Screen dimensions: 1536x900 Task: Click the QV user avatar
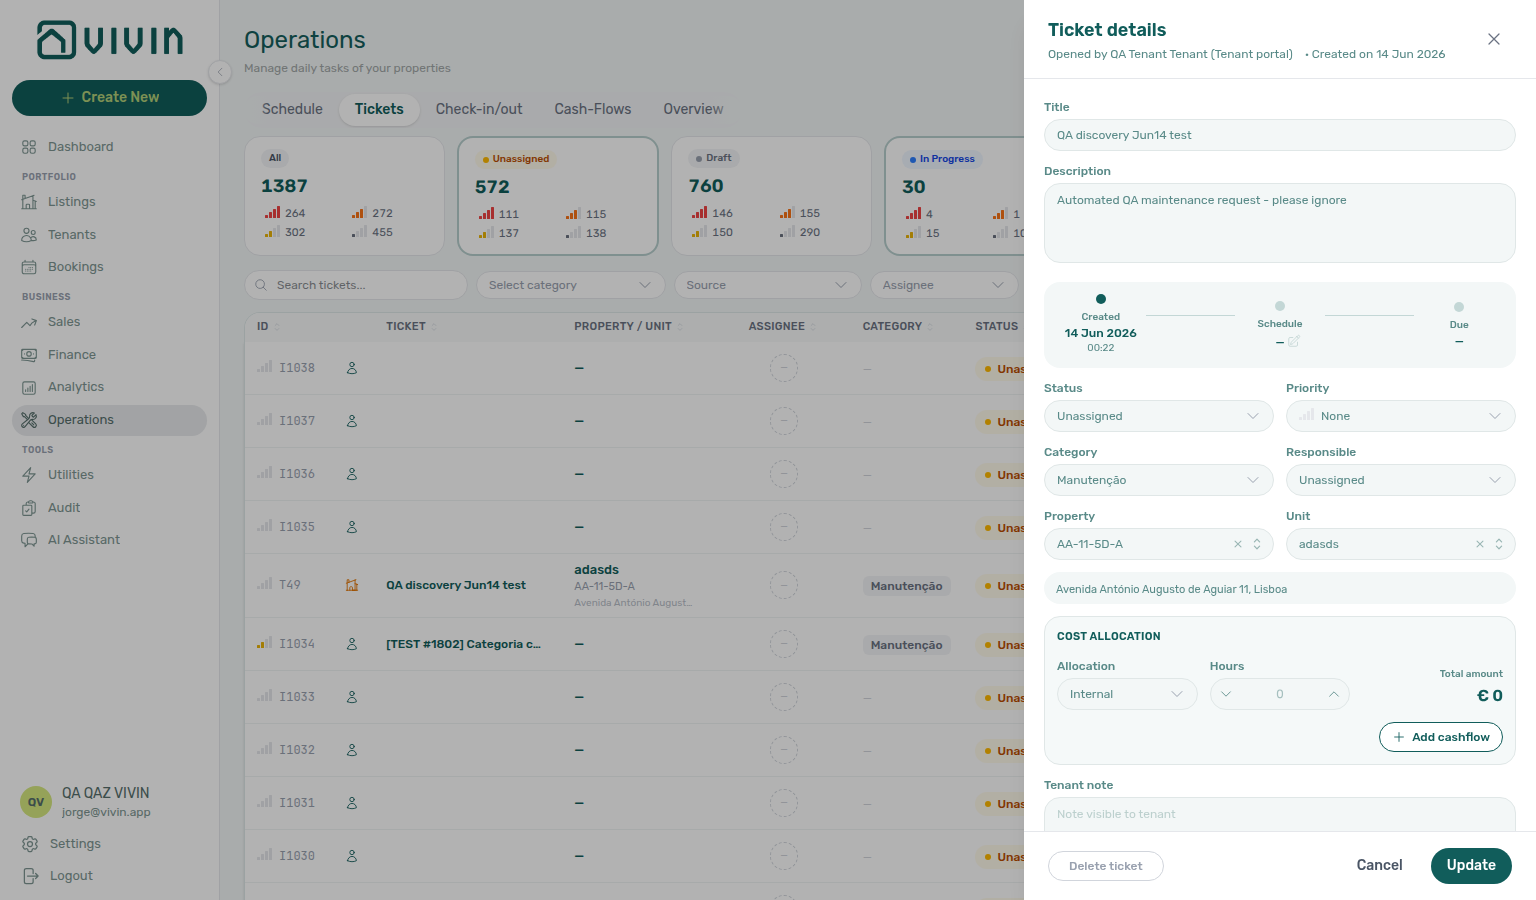(36, 802)
